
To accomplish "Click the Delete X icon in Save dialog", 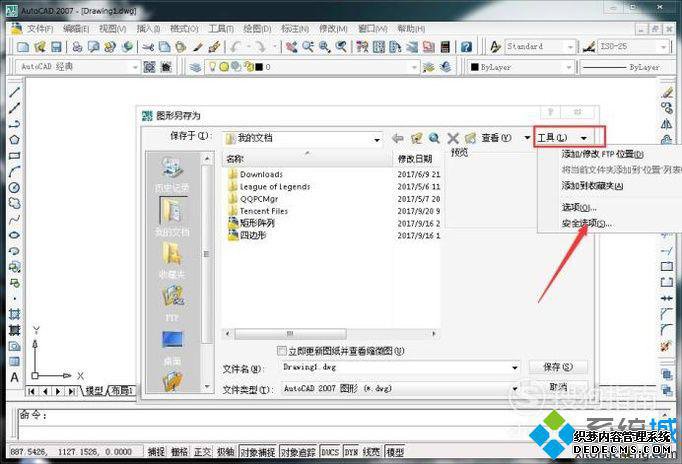I will pos(453,138).
